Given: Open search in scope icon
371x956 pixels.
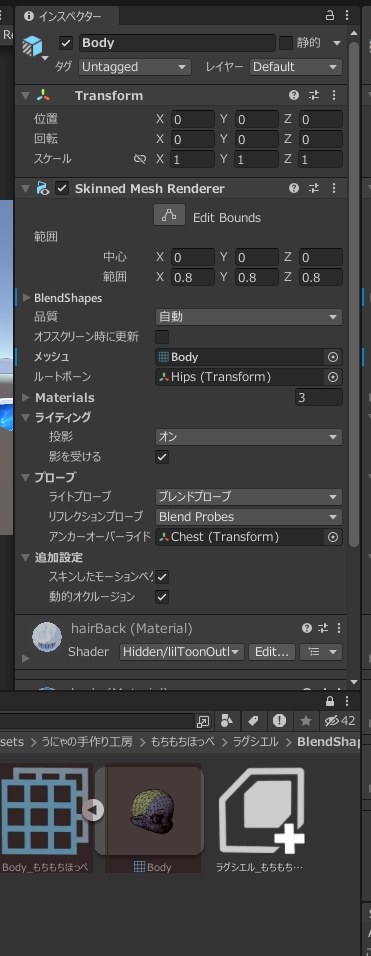Looking at the screenshot, I should 203,721.
